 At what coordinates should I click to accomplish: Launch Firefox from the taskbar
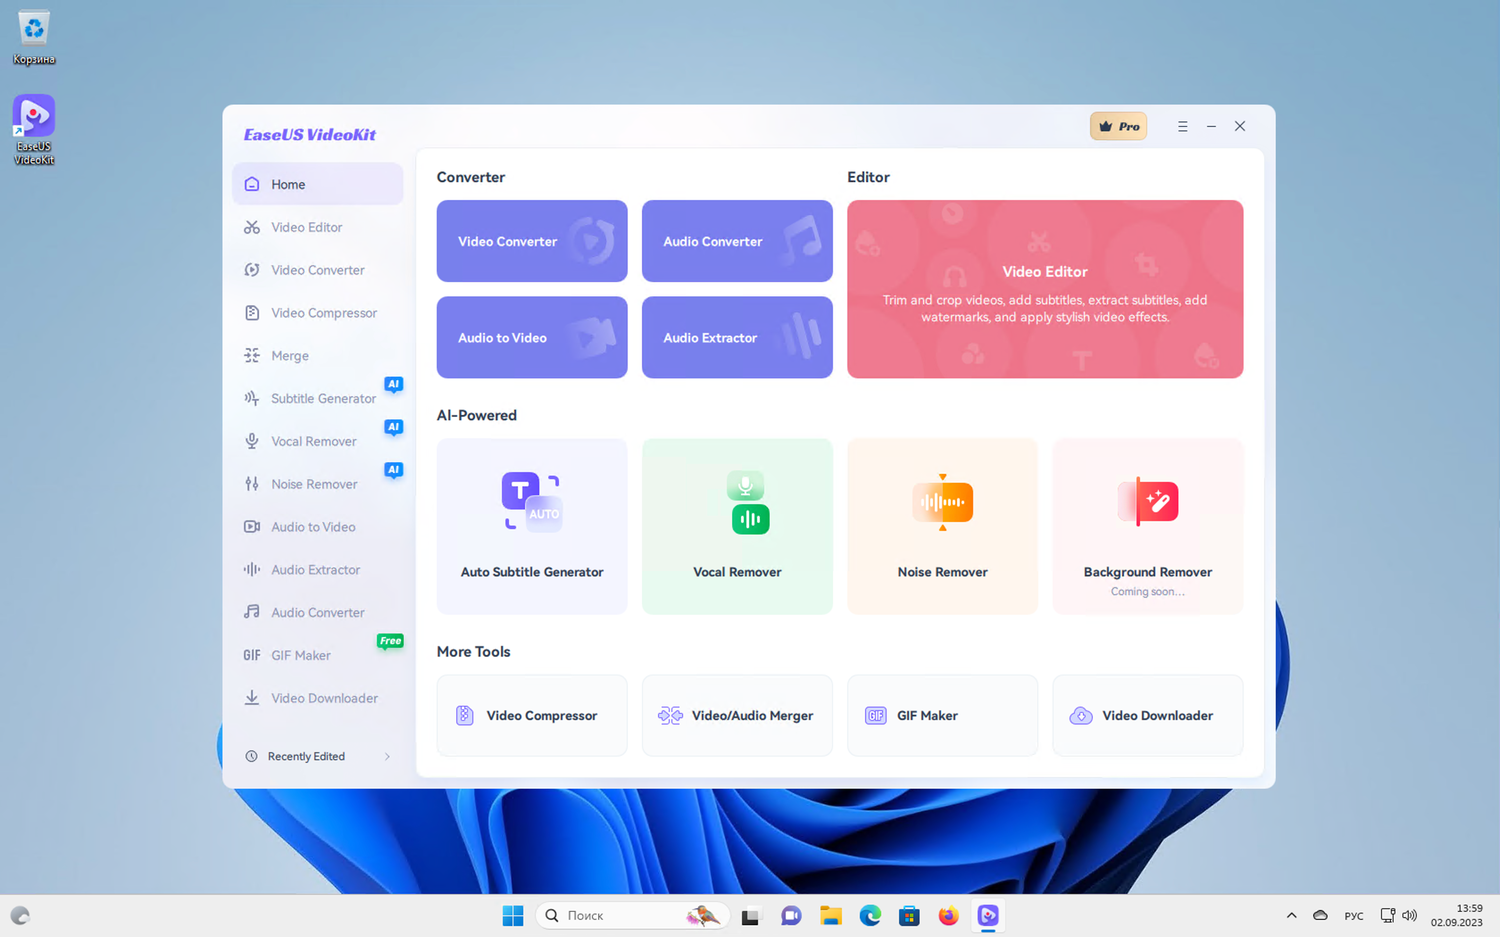[948, 915]
